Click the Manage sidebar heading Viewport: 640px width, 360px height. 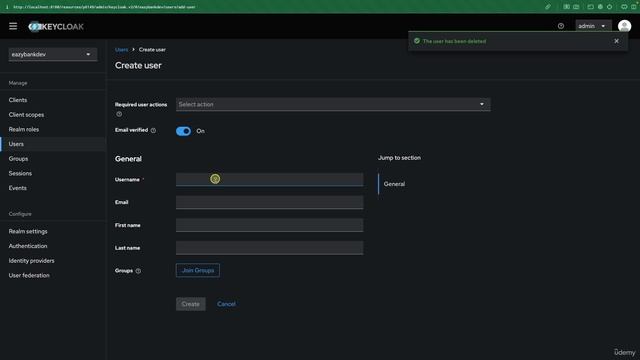[18, 83]
